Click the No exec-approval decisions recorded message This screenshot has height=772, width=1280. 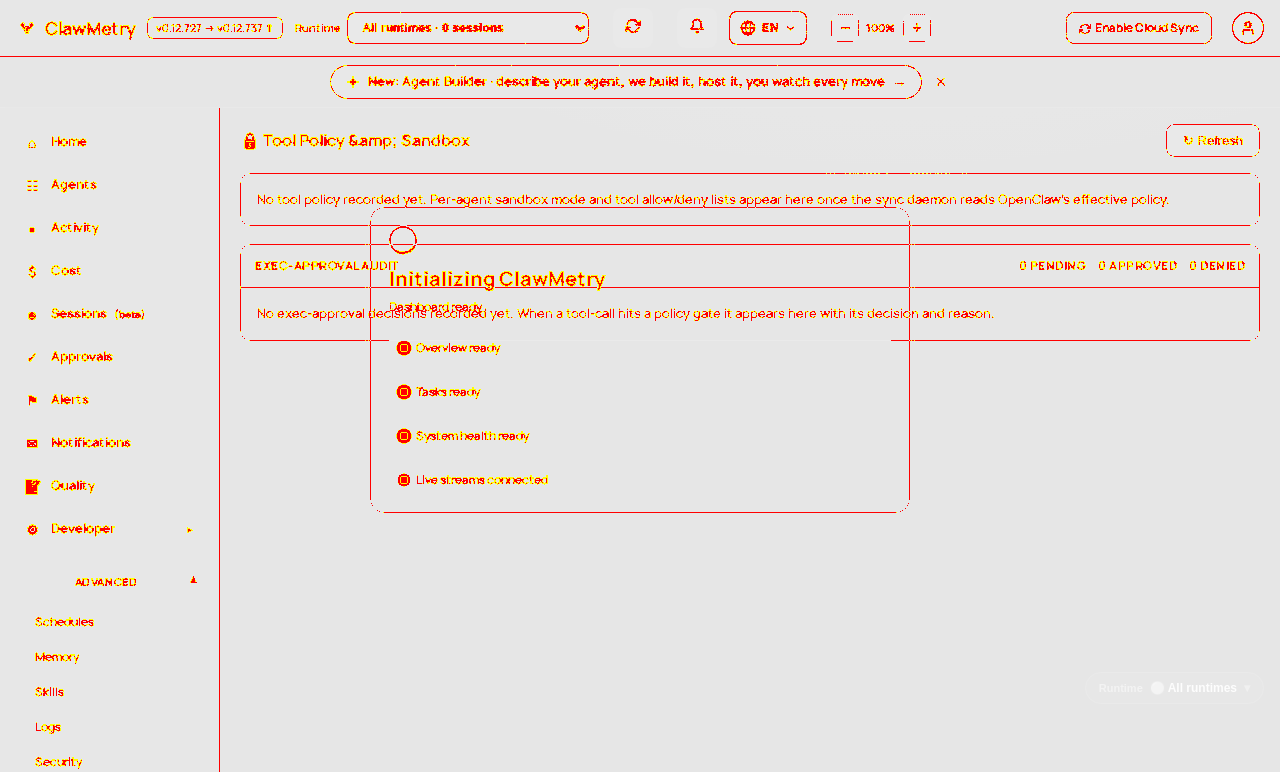[625, 314]
